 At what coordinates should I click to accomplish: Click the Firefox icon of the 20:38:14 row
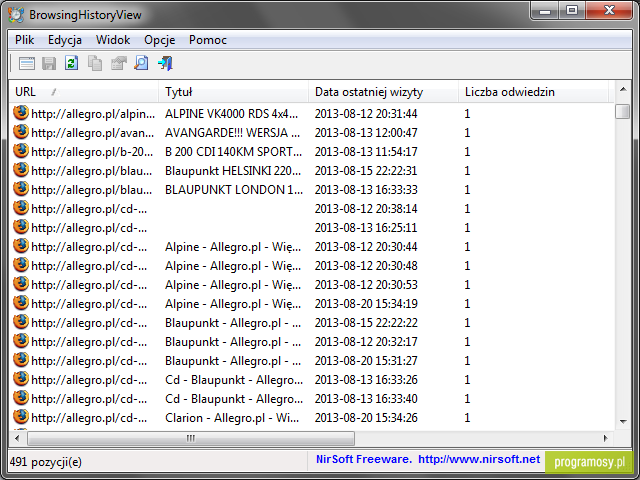[x=21, y=208]
